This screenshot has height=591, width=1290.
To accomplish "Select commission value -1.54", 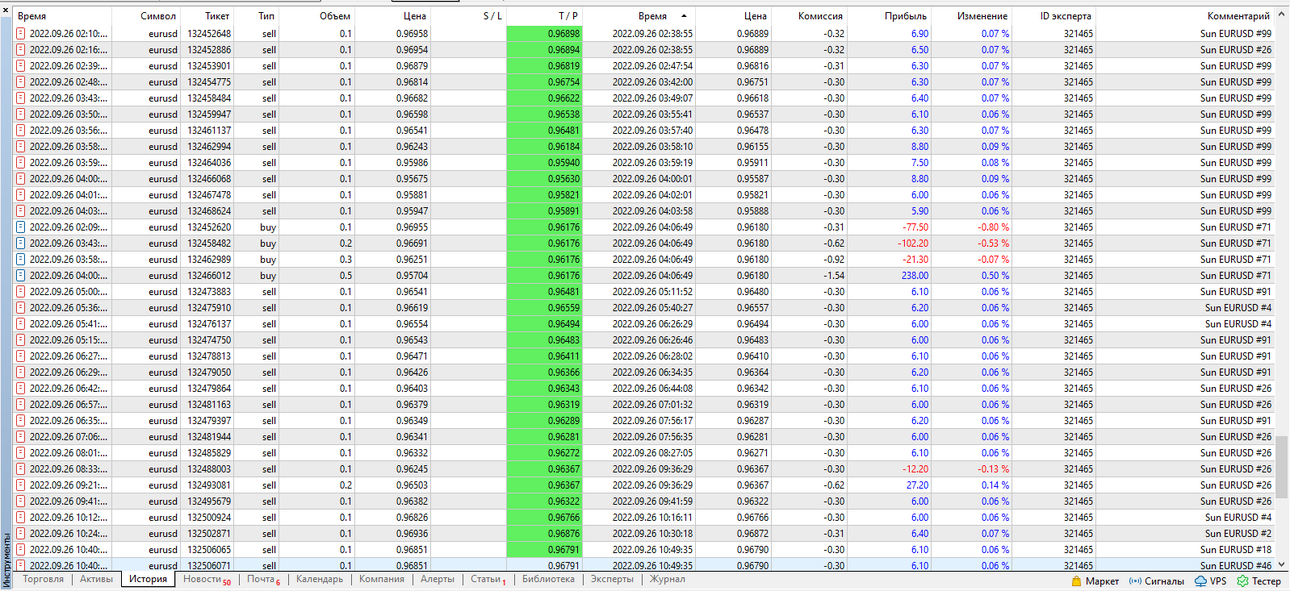I will [833, 276].
